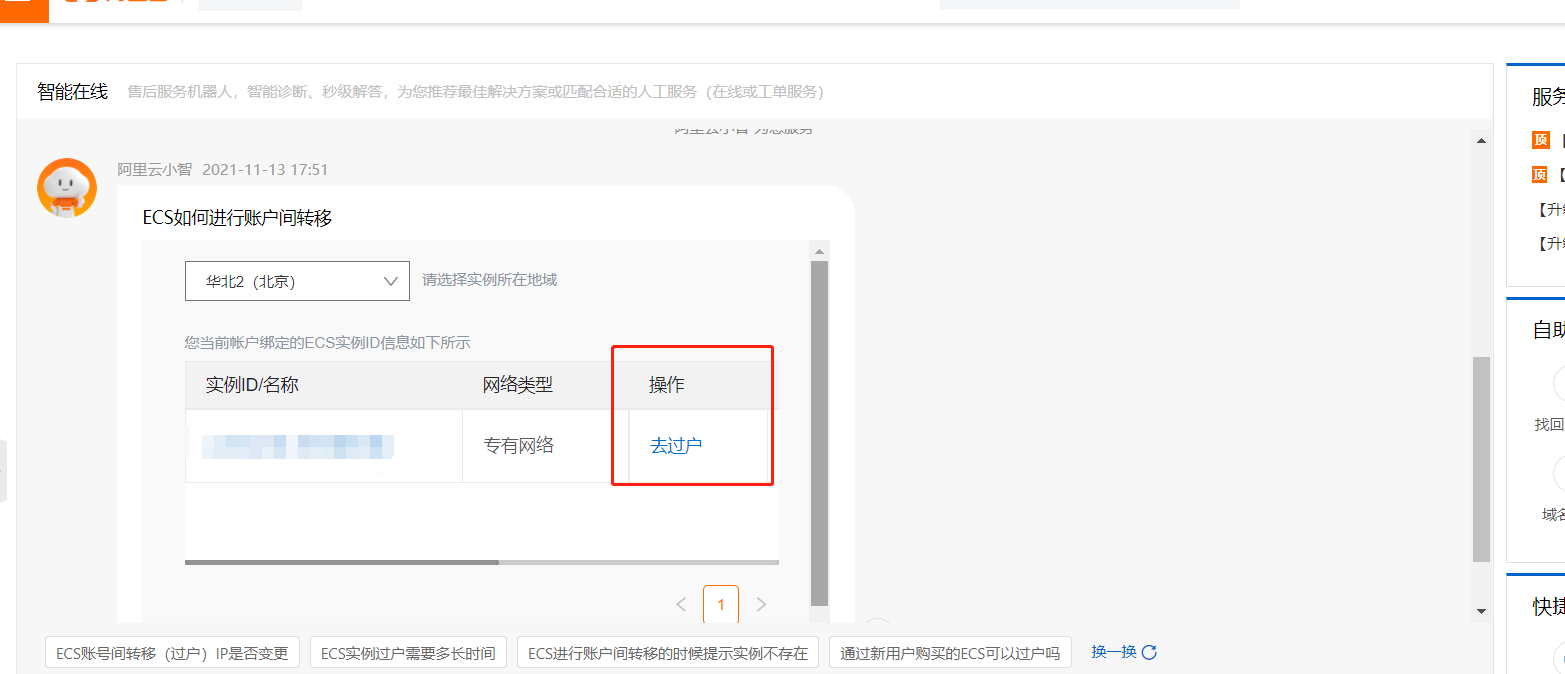Click the 操作 column header
Viewport: 1565px width, 674px height.
[x=667, y=385]
